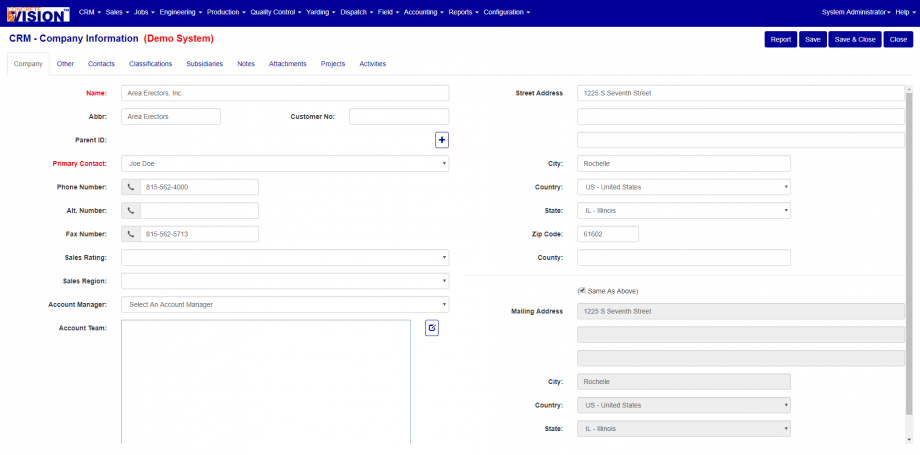Open the Production menu

pyautogui.click(x=226, y=12)
